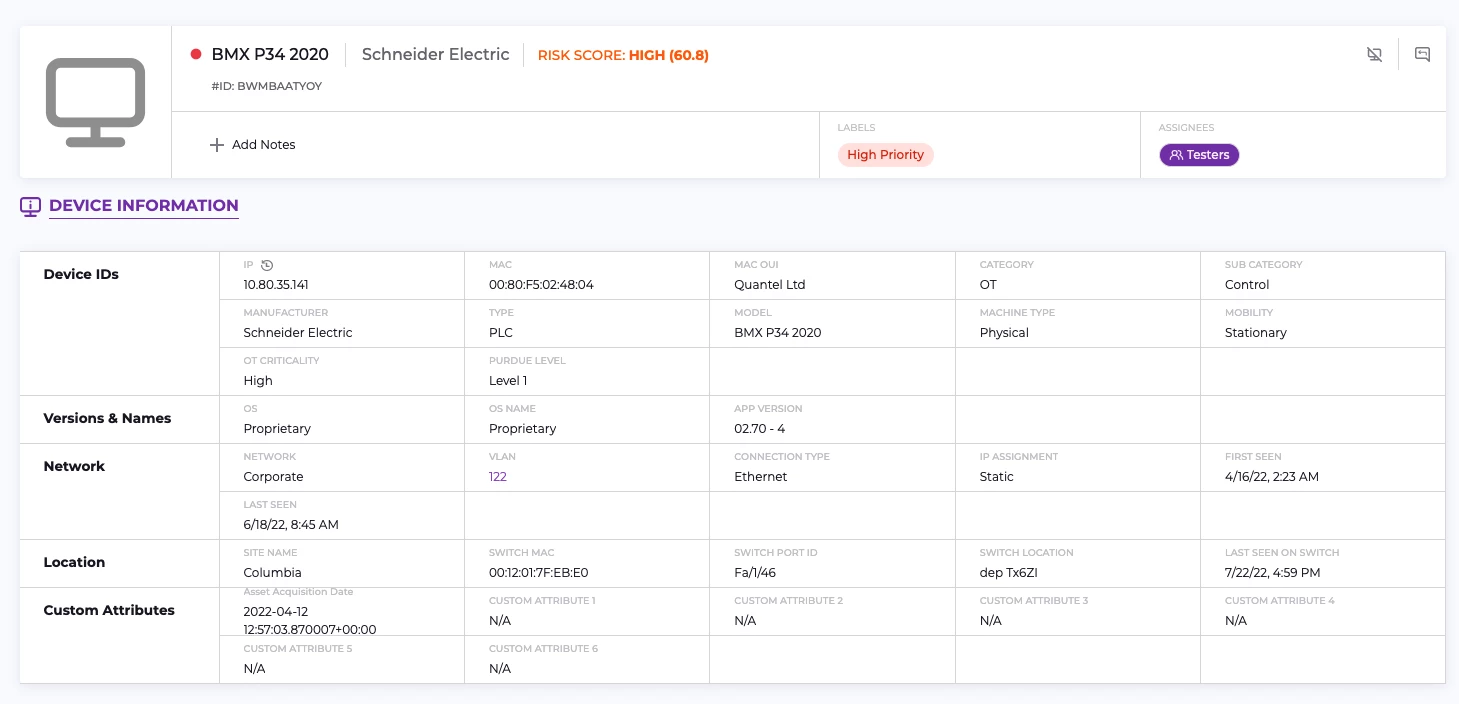The height and width of the screenshot is (704, 1459).
Task: Click the Testers assignee badge
Action: [x=1199, y=155]
